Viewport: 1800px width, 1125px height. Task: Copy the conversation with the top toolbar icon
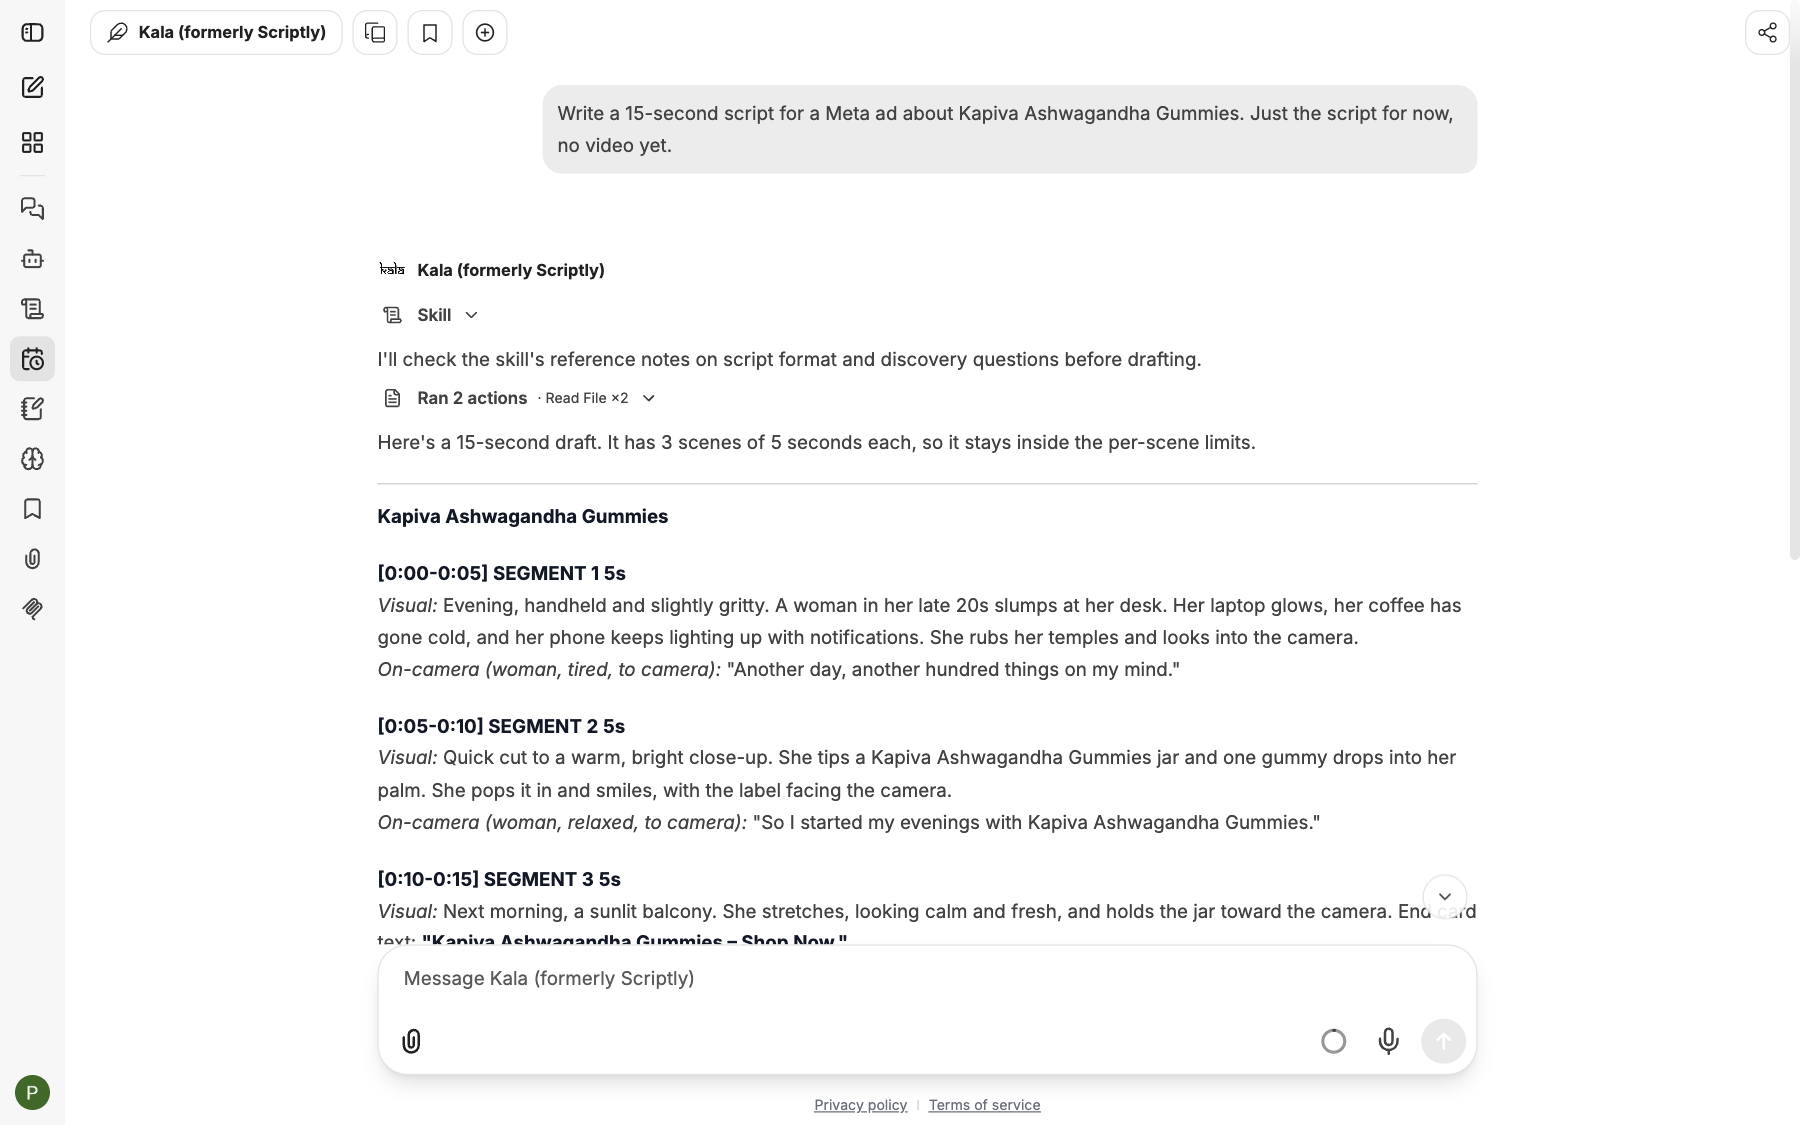click(x=375, y=33)
